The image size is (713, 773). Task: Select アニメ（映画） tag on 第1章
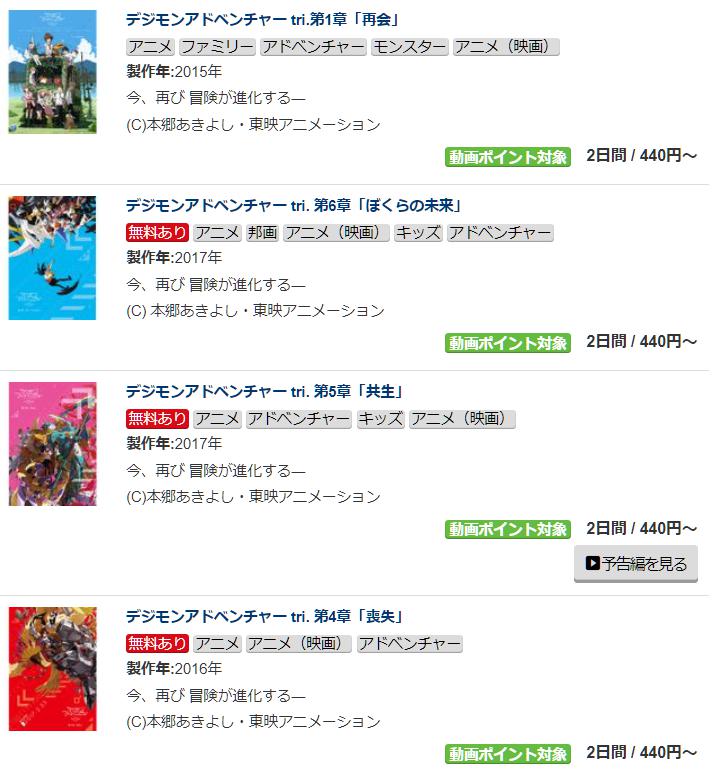(506, 47)
